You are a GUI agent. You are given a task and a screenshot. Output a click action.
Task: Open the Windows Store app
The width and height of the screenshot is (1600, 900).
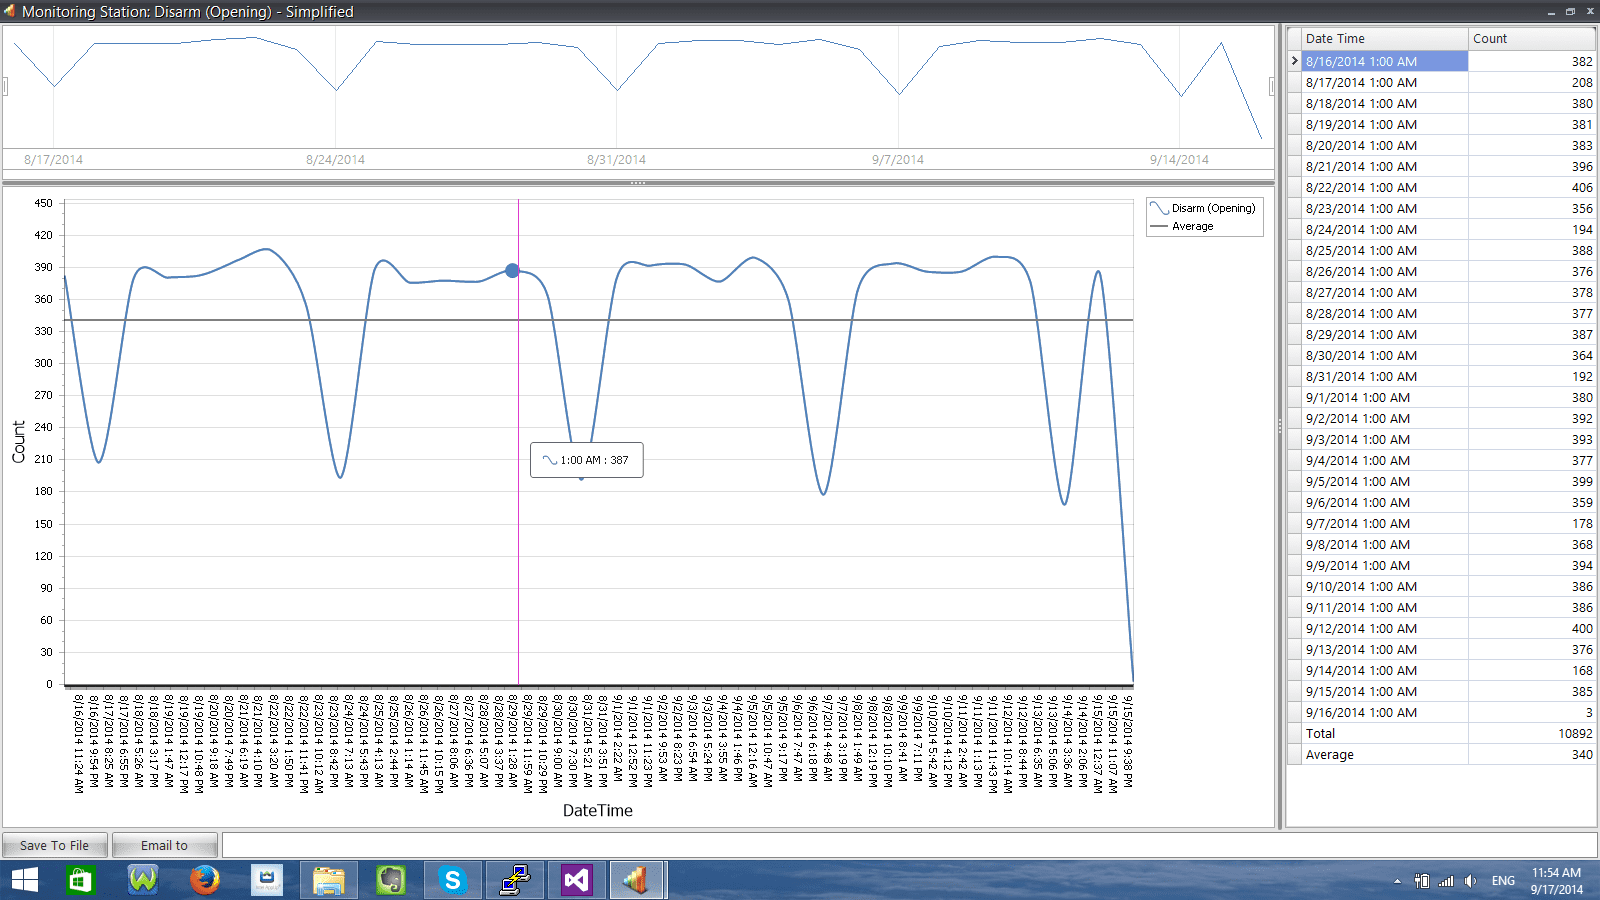coord(79,880)
